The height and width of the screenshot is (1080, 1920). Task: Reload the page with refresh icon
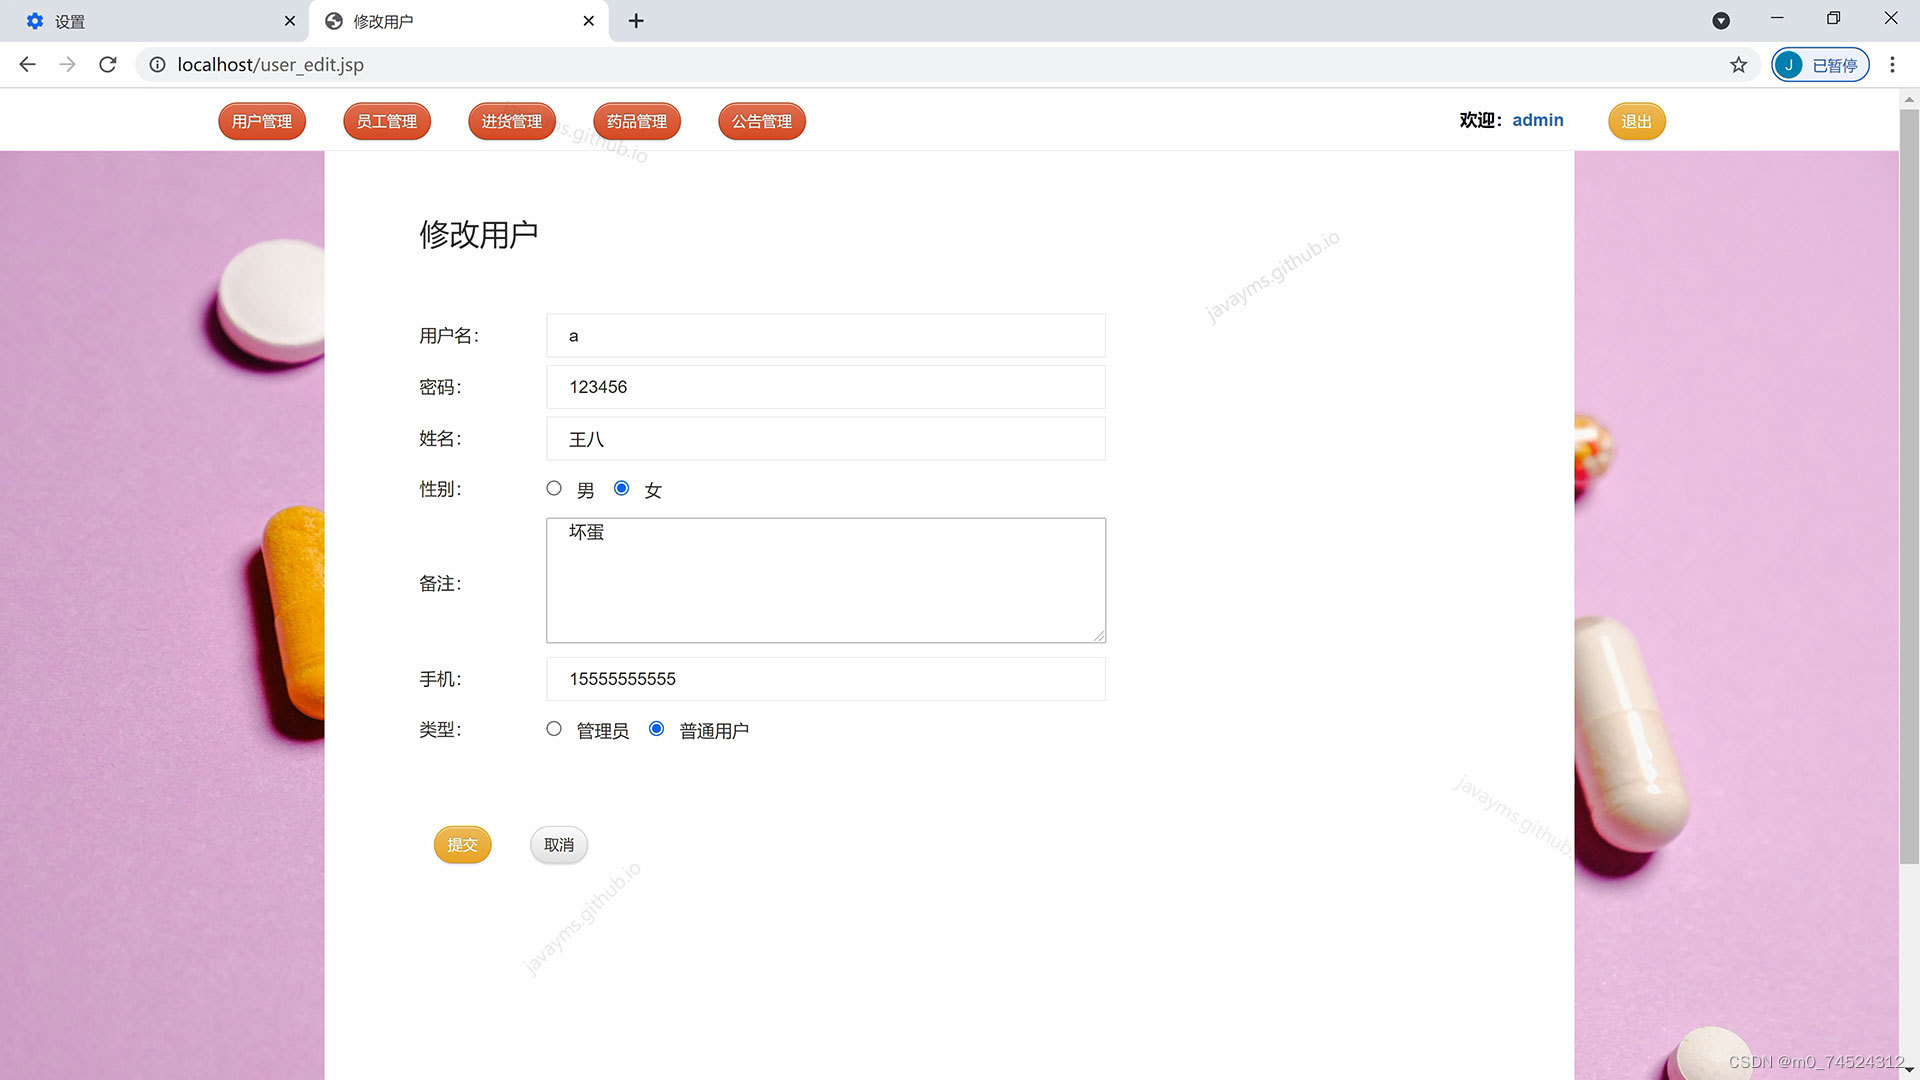(x=108, y=64)
